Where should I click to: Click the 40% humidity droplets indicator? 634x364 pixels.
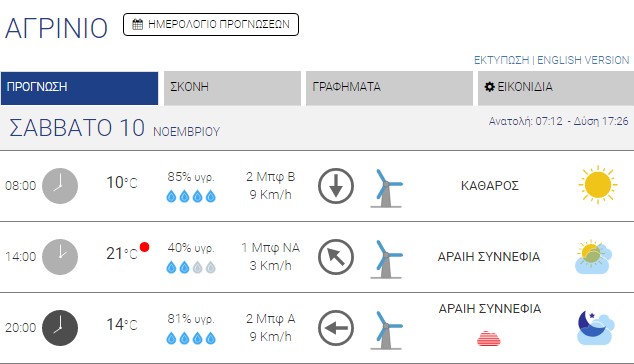[x=191, y=267]
